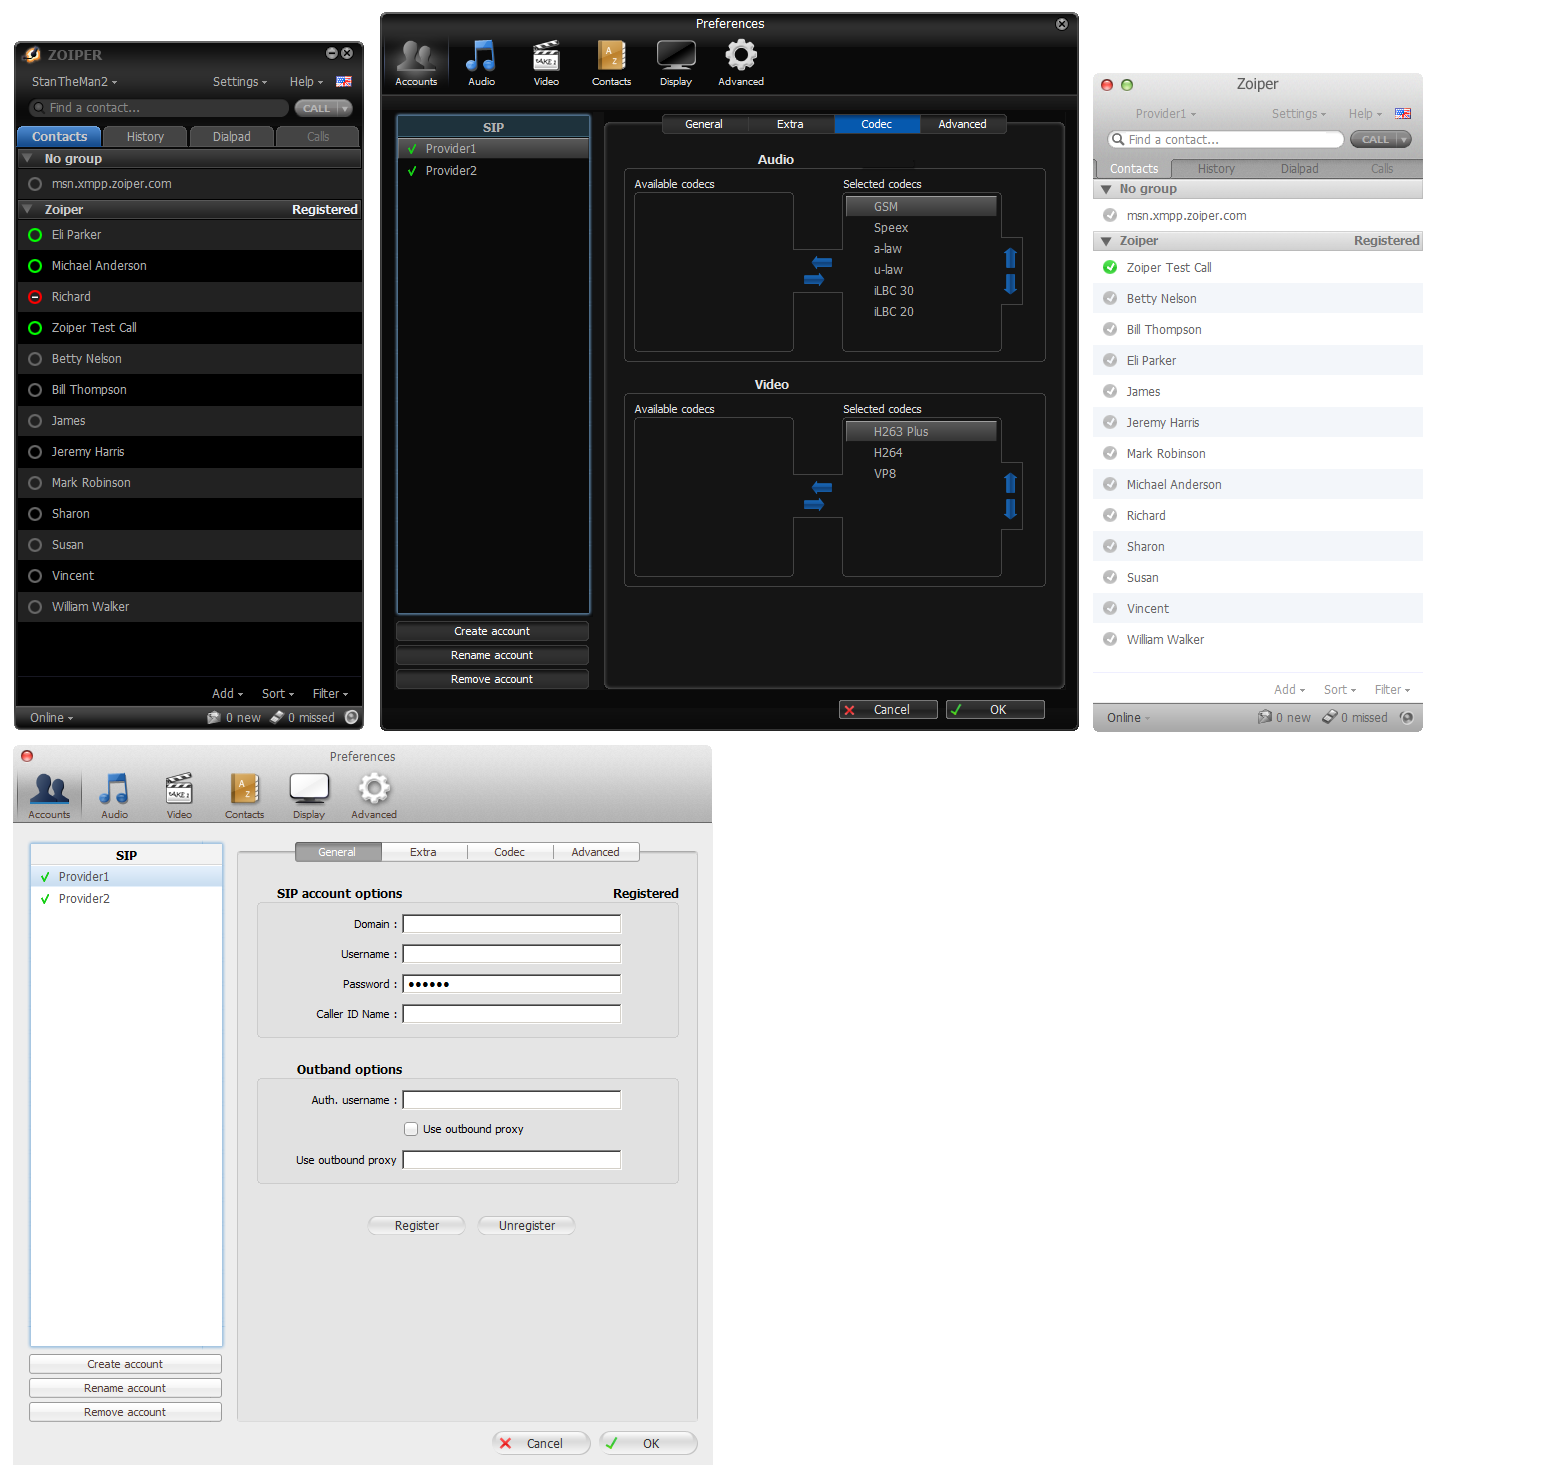Open StanTheMan2 account dropdown
The image size is (1553, 1478).
point(74,82)
